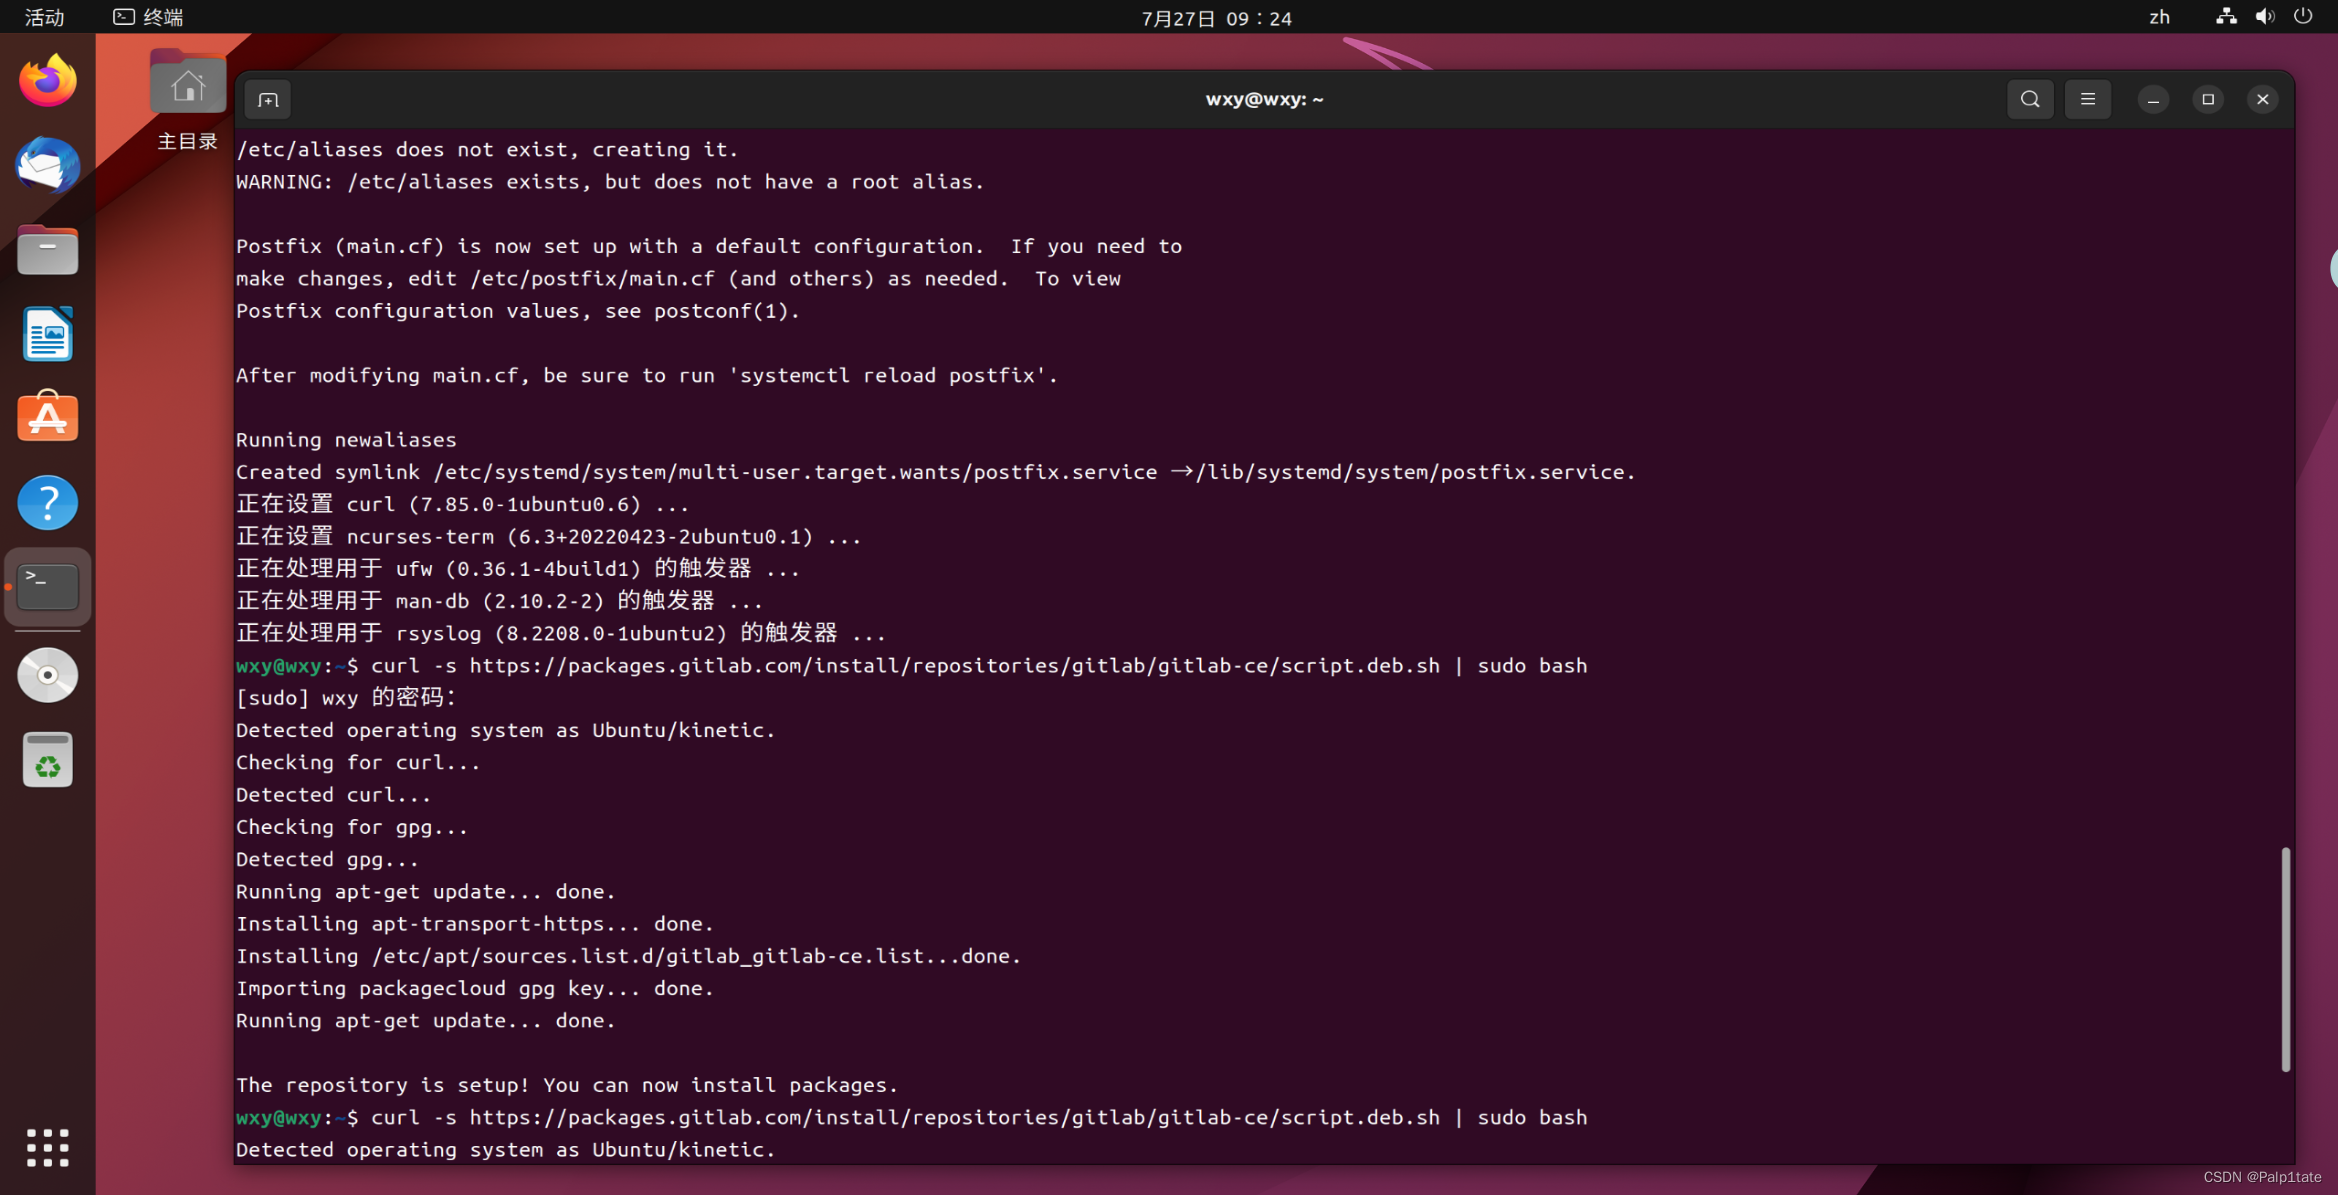
Task: Open the Trash from the dock
Action: tap(47, 760)
